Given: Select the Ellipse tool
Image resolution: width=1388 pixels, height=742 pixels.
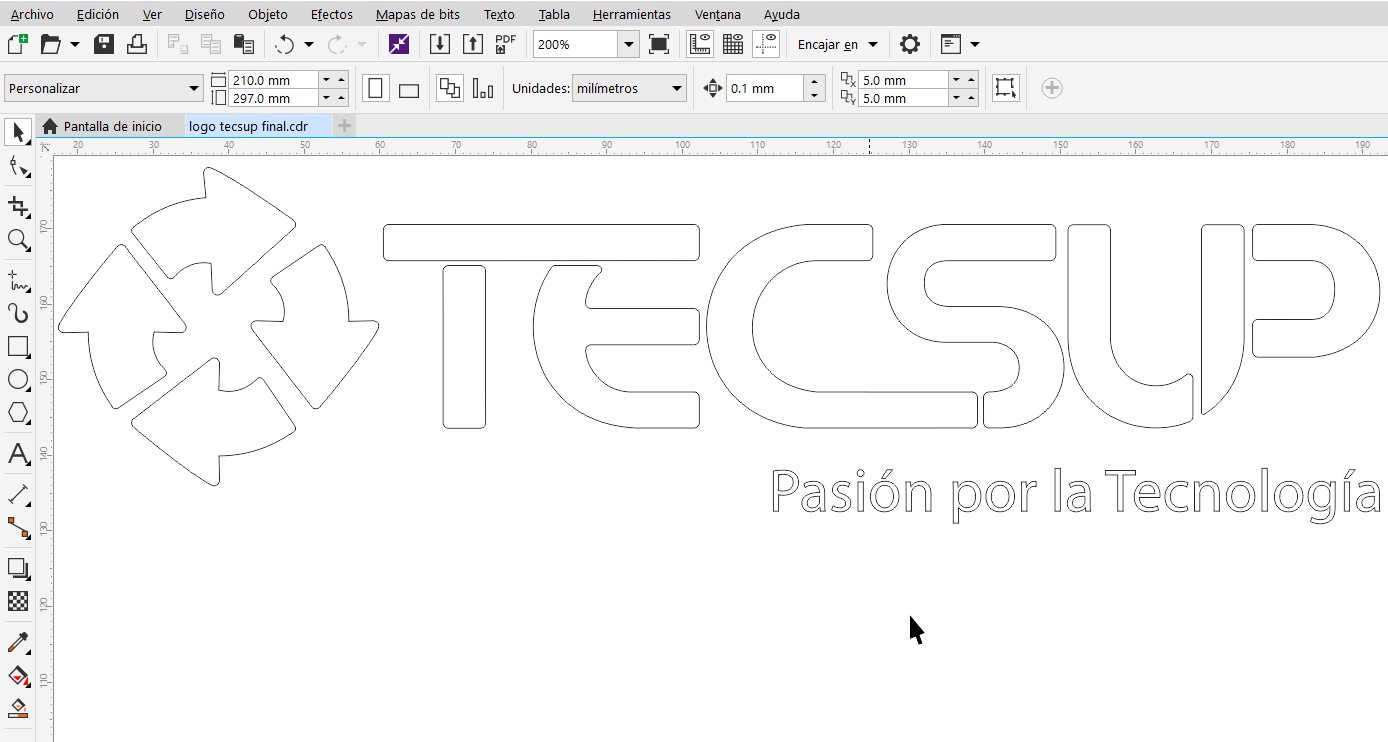Looking at the screenshot, I should click(x=18, y=380).
